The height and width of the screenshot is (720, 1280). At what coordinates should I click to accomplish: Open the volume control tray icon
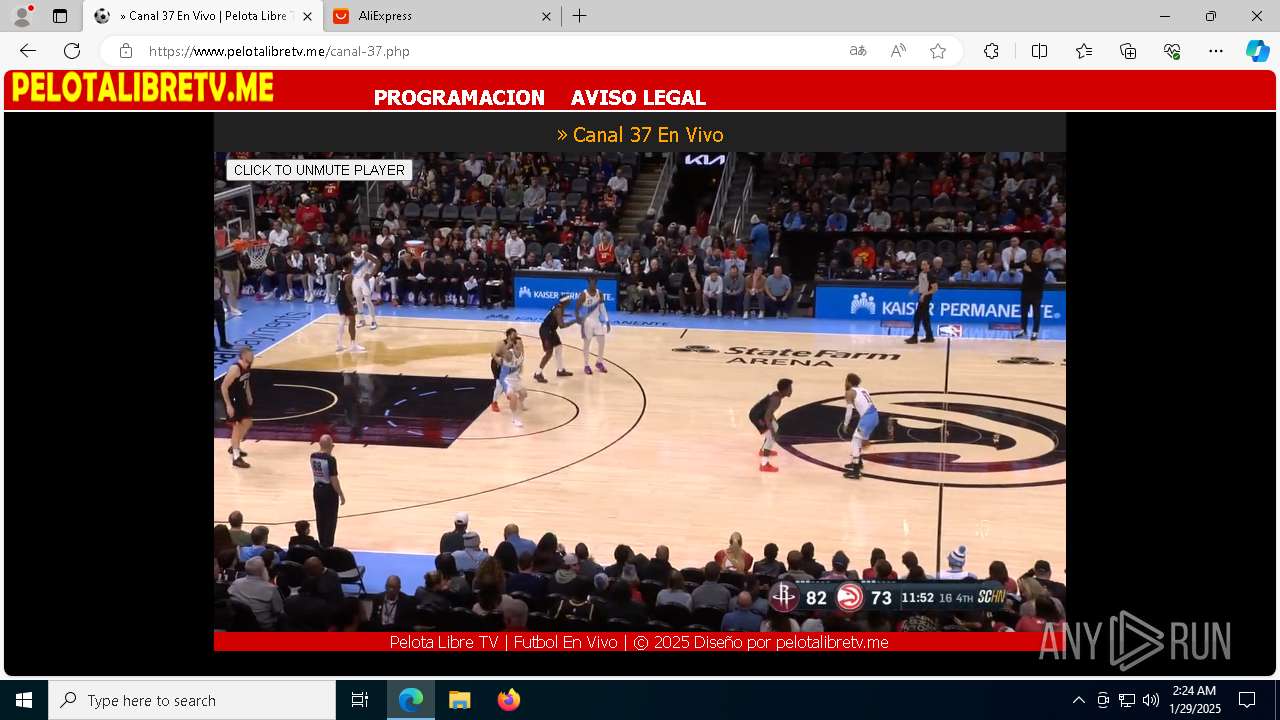point(1151,700)
